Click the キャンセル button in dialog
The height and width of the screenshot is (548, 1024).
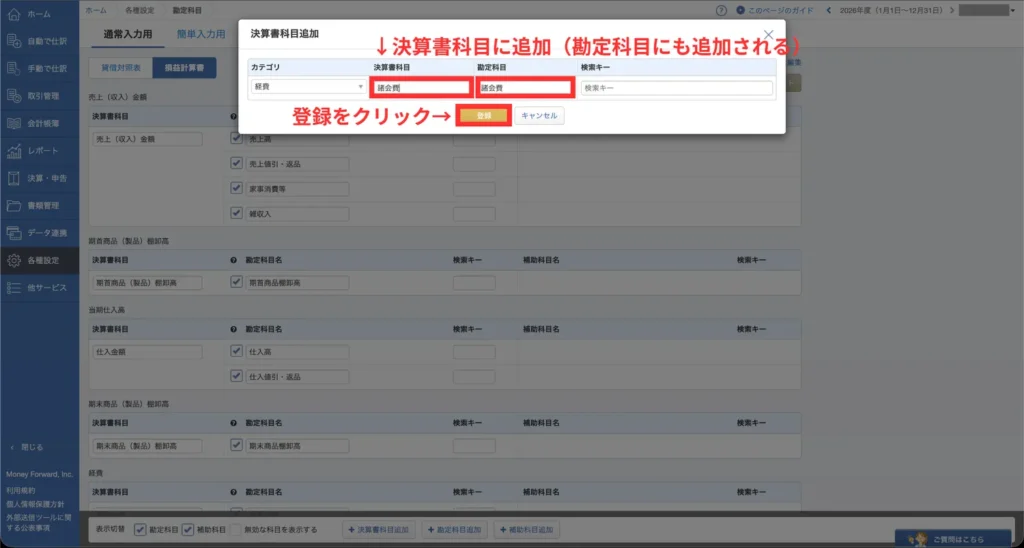click(539, 116)
